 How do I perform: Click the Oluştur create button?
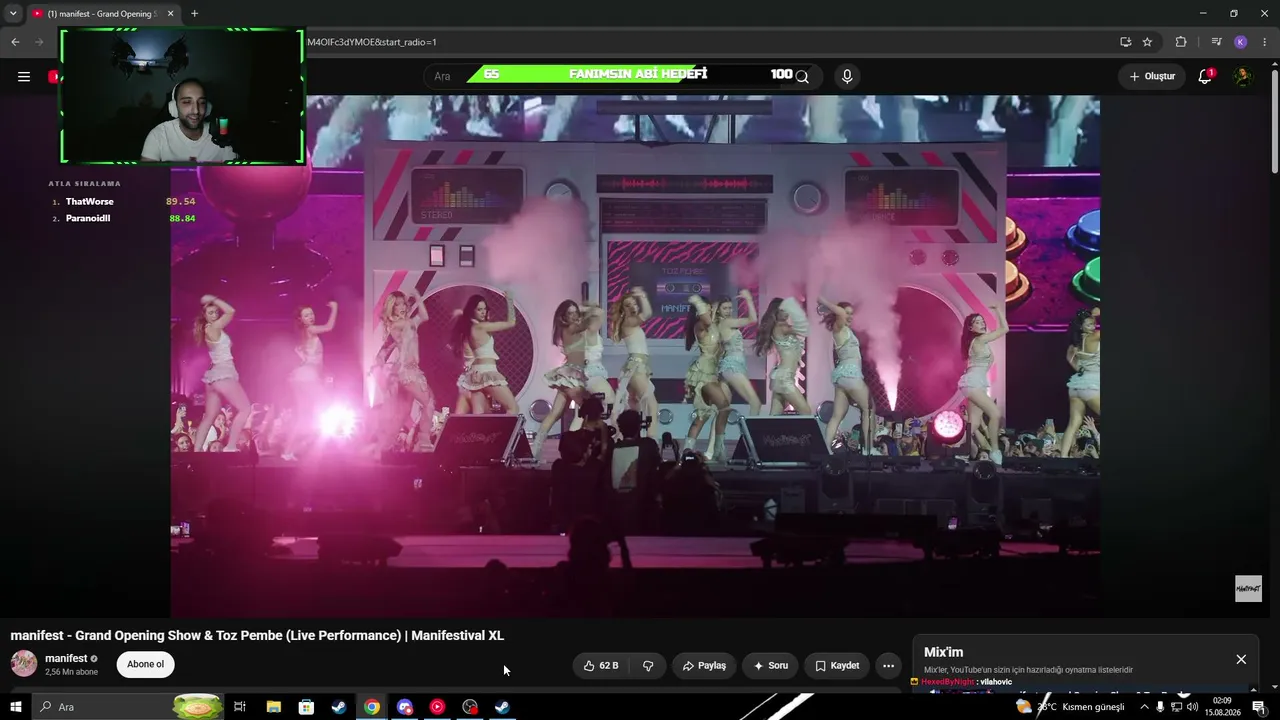point(1152,77)
